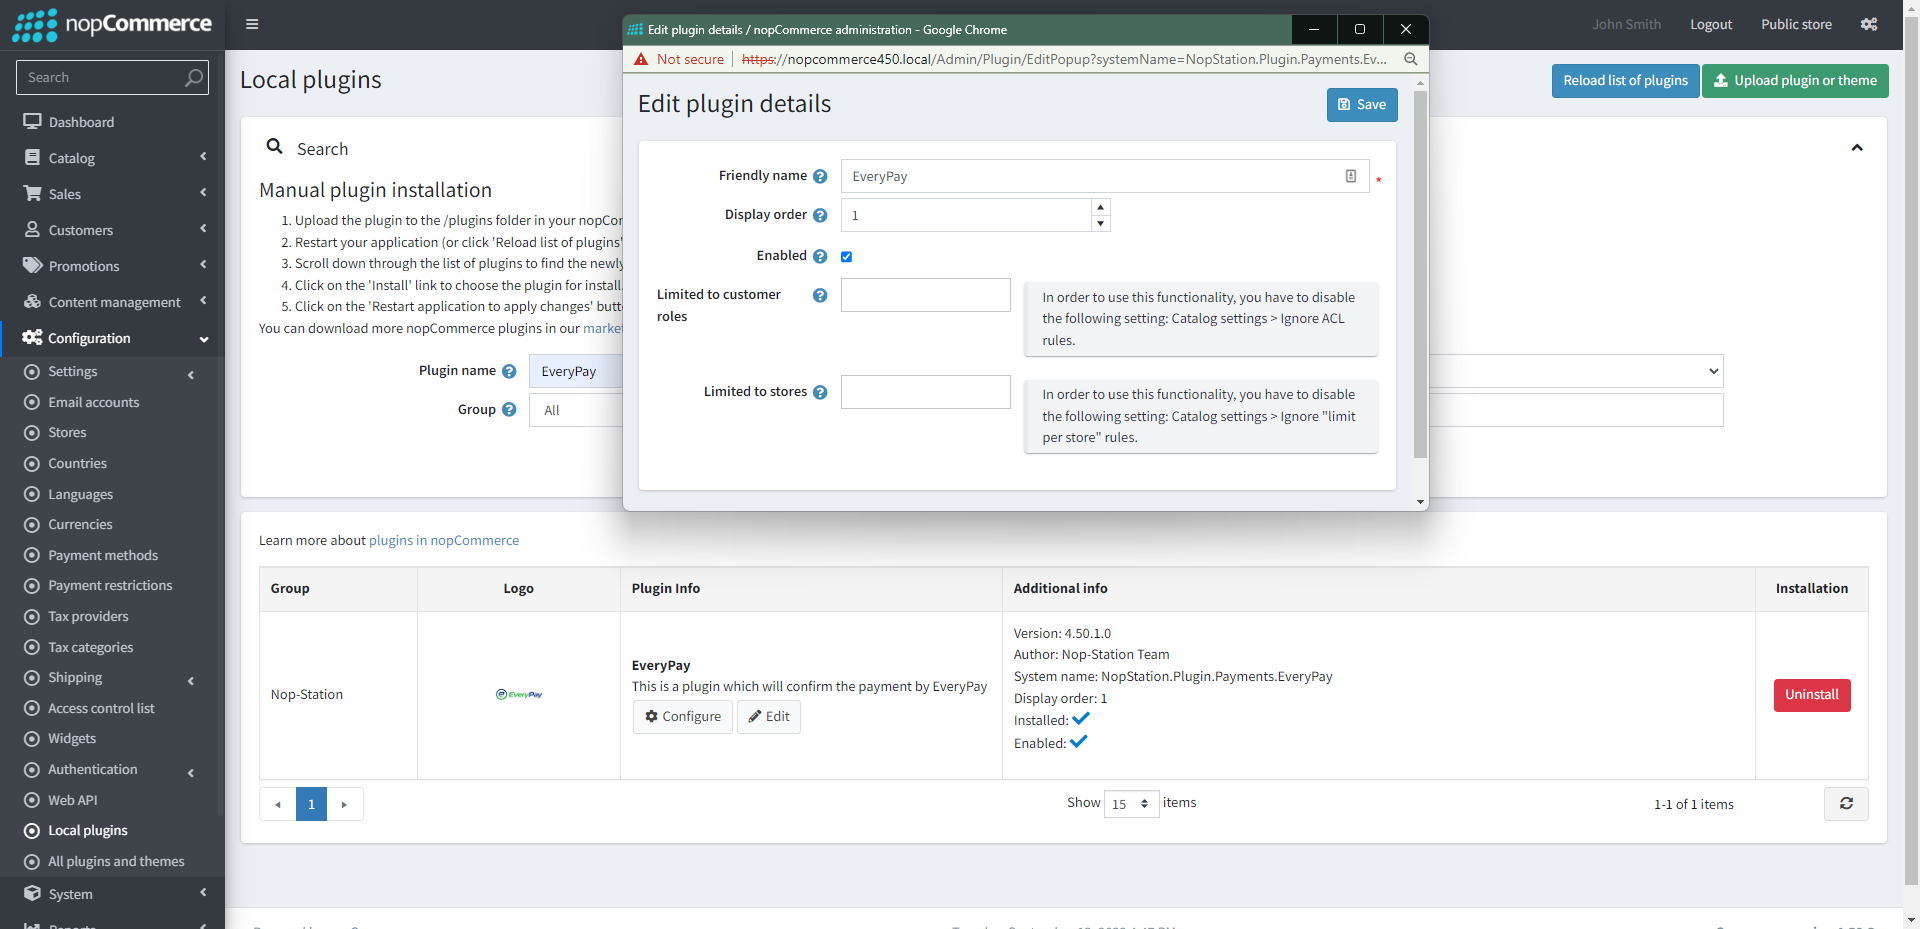Toggle the sidebar hamburger menu
The image size is (1920, 929).
pyautogui.click(x=252, y=24)
